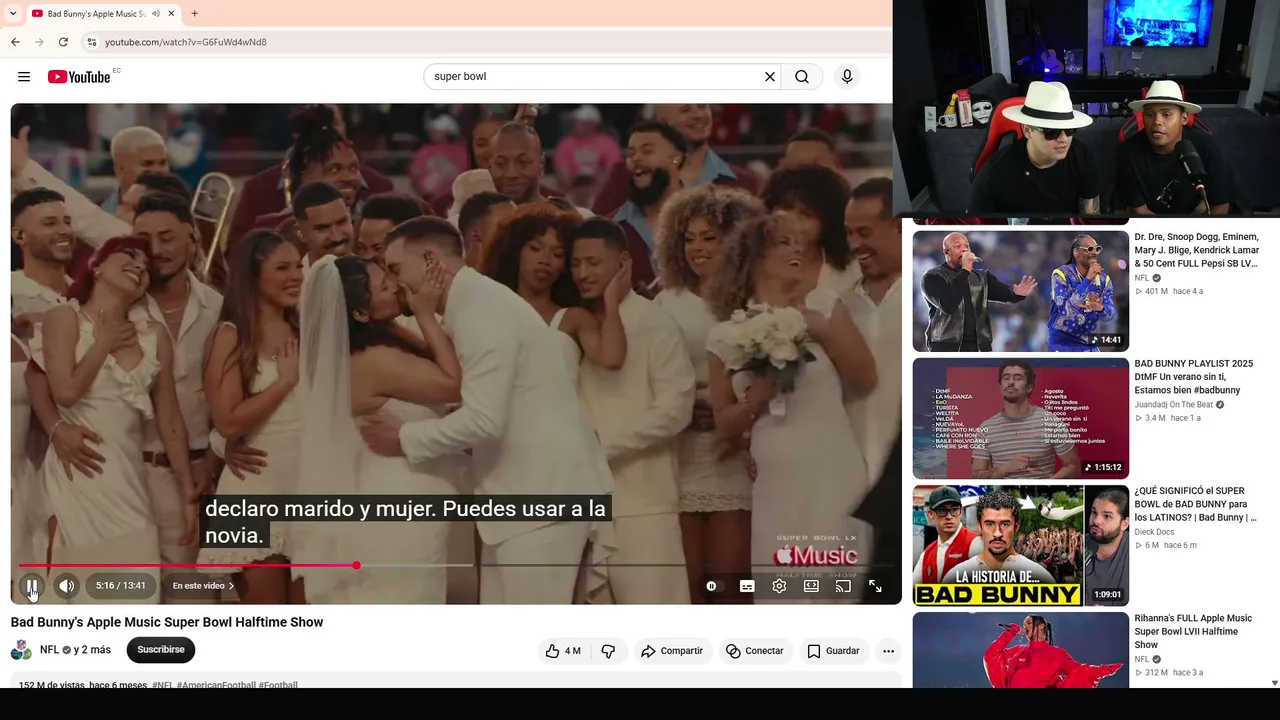
Task: Dislike the video
Action: [x=608, y=651]
